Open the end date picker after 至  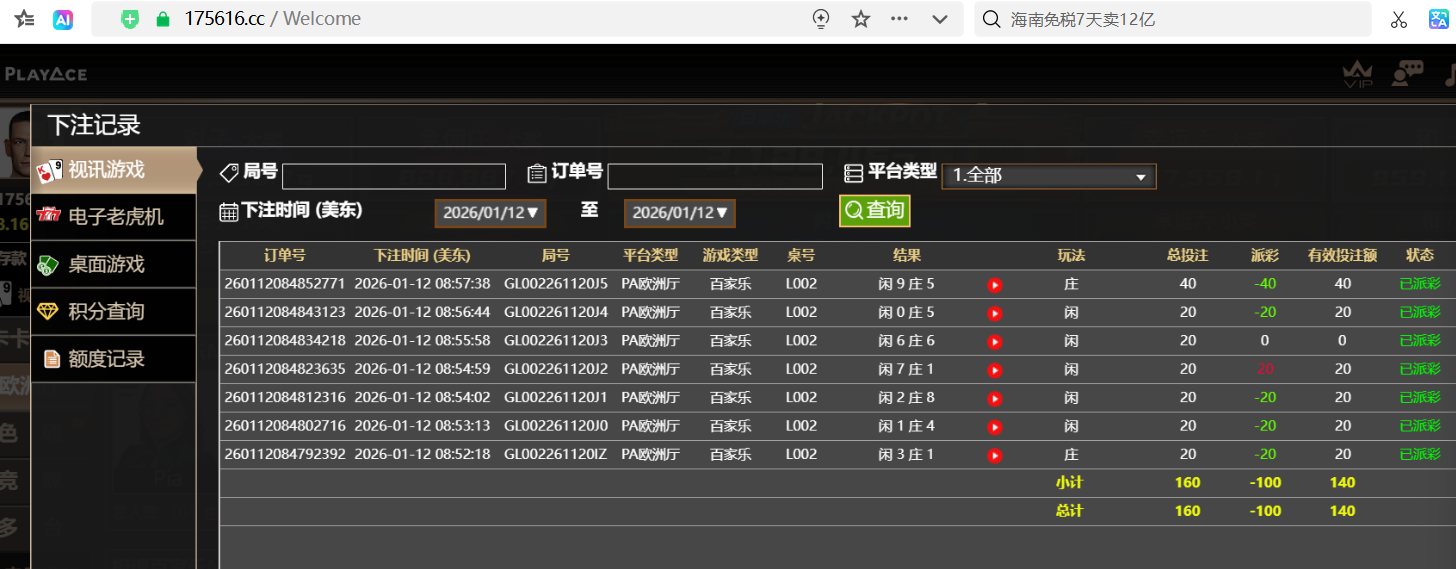pos(679,213)
